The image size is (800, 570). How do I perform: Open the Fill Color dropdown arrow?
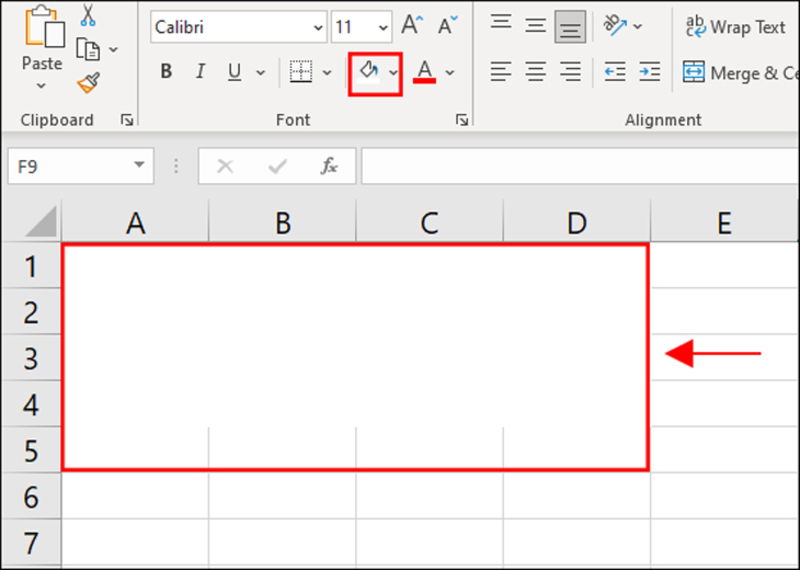coord(393,72)
